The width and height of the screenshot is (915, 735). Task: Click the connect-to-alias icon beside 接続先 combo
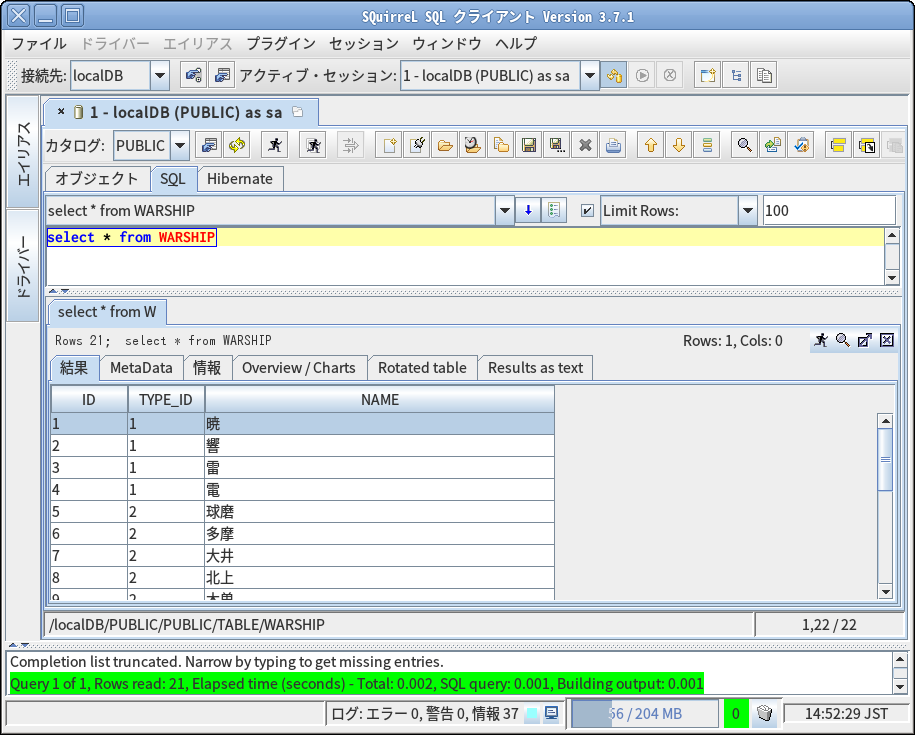click(x=193, y=75)
